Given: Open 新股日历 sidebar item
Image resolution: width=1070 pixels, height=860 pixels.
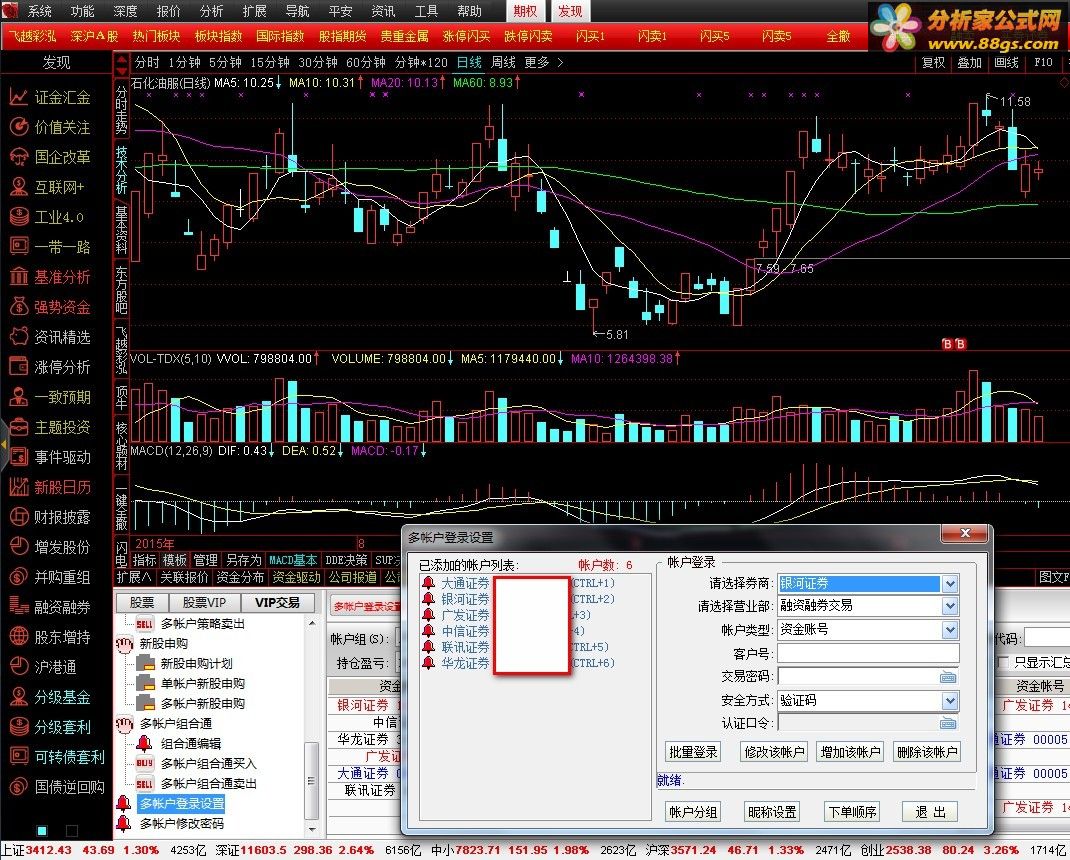Looking at the screenshot, I should coord(50,487).
